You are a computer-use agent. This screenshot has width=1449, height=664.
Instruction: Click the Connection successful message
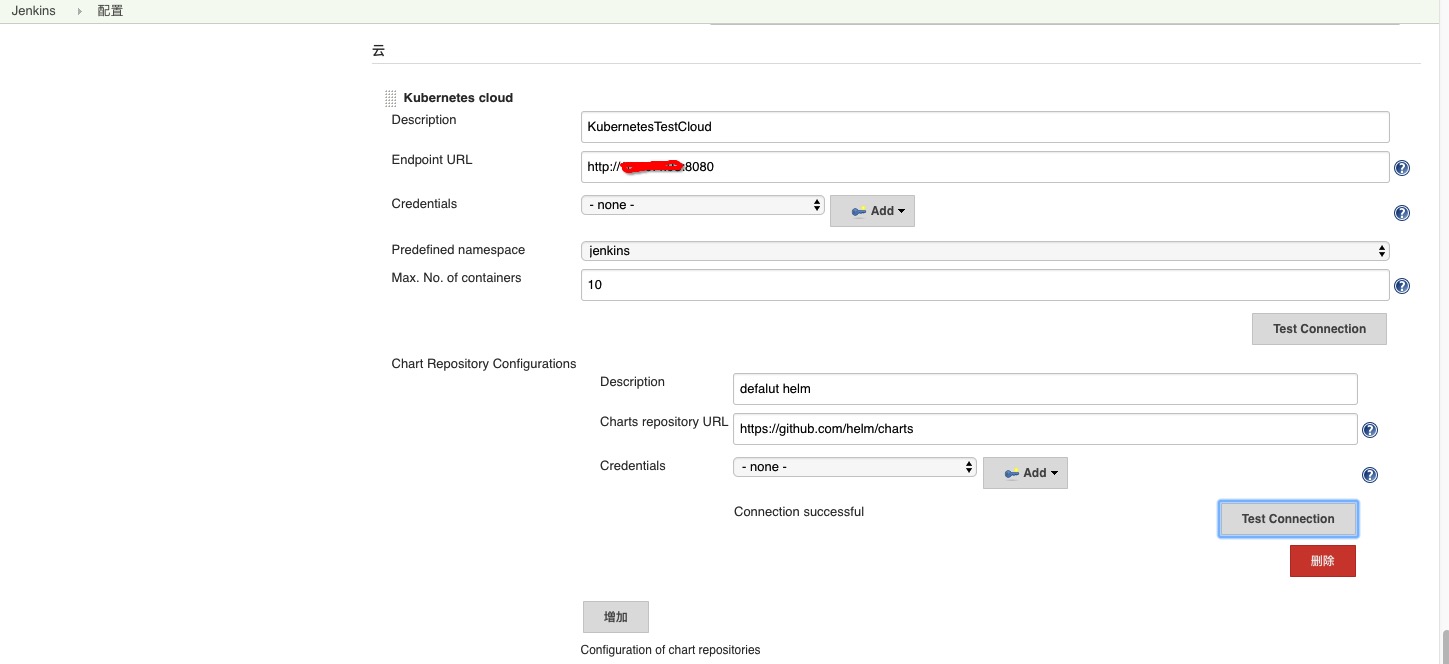coord(799,512)
